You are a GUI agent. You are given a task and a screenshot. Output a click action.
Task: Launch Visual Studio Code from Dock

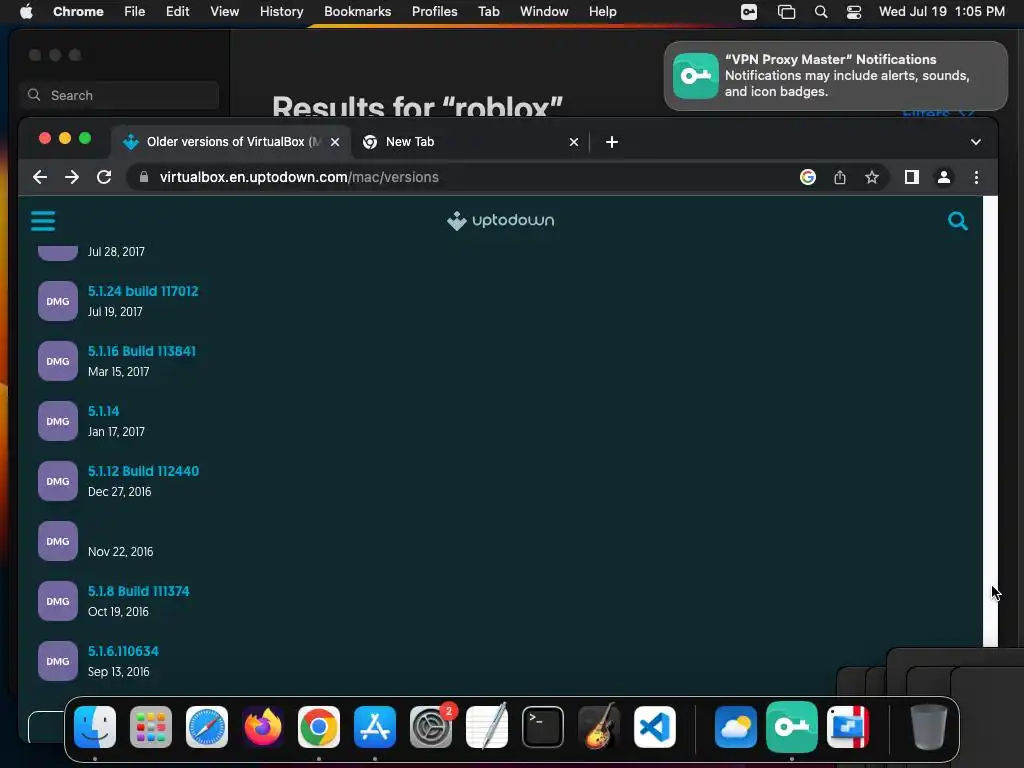tap(655, 727)
